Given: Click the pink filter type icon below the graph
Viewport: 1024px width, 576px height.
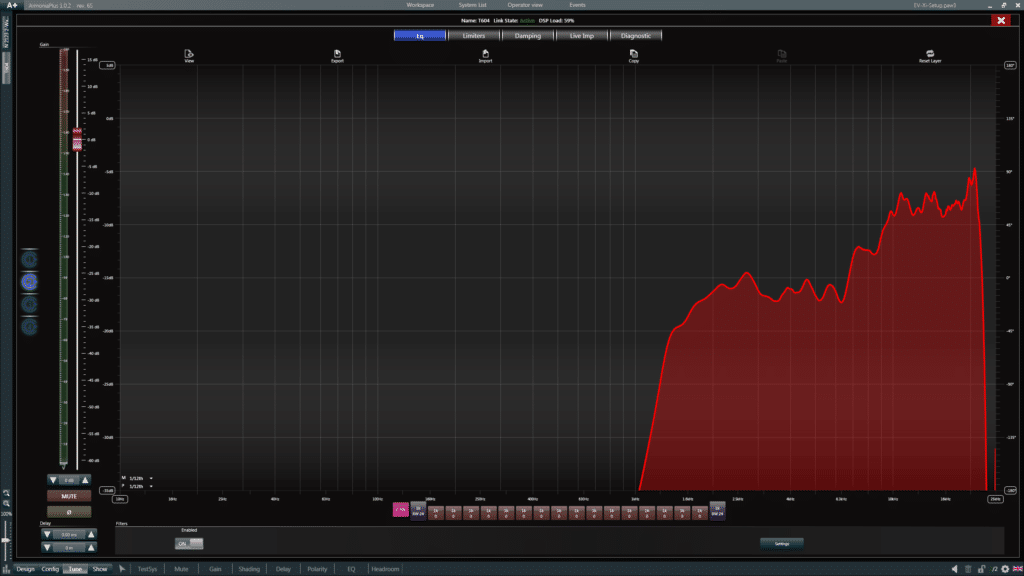Looking at the screenshot, I should [401, 511].
